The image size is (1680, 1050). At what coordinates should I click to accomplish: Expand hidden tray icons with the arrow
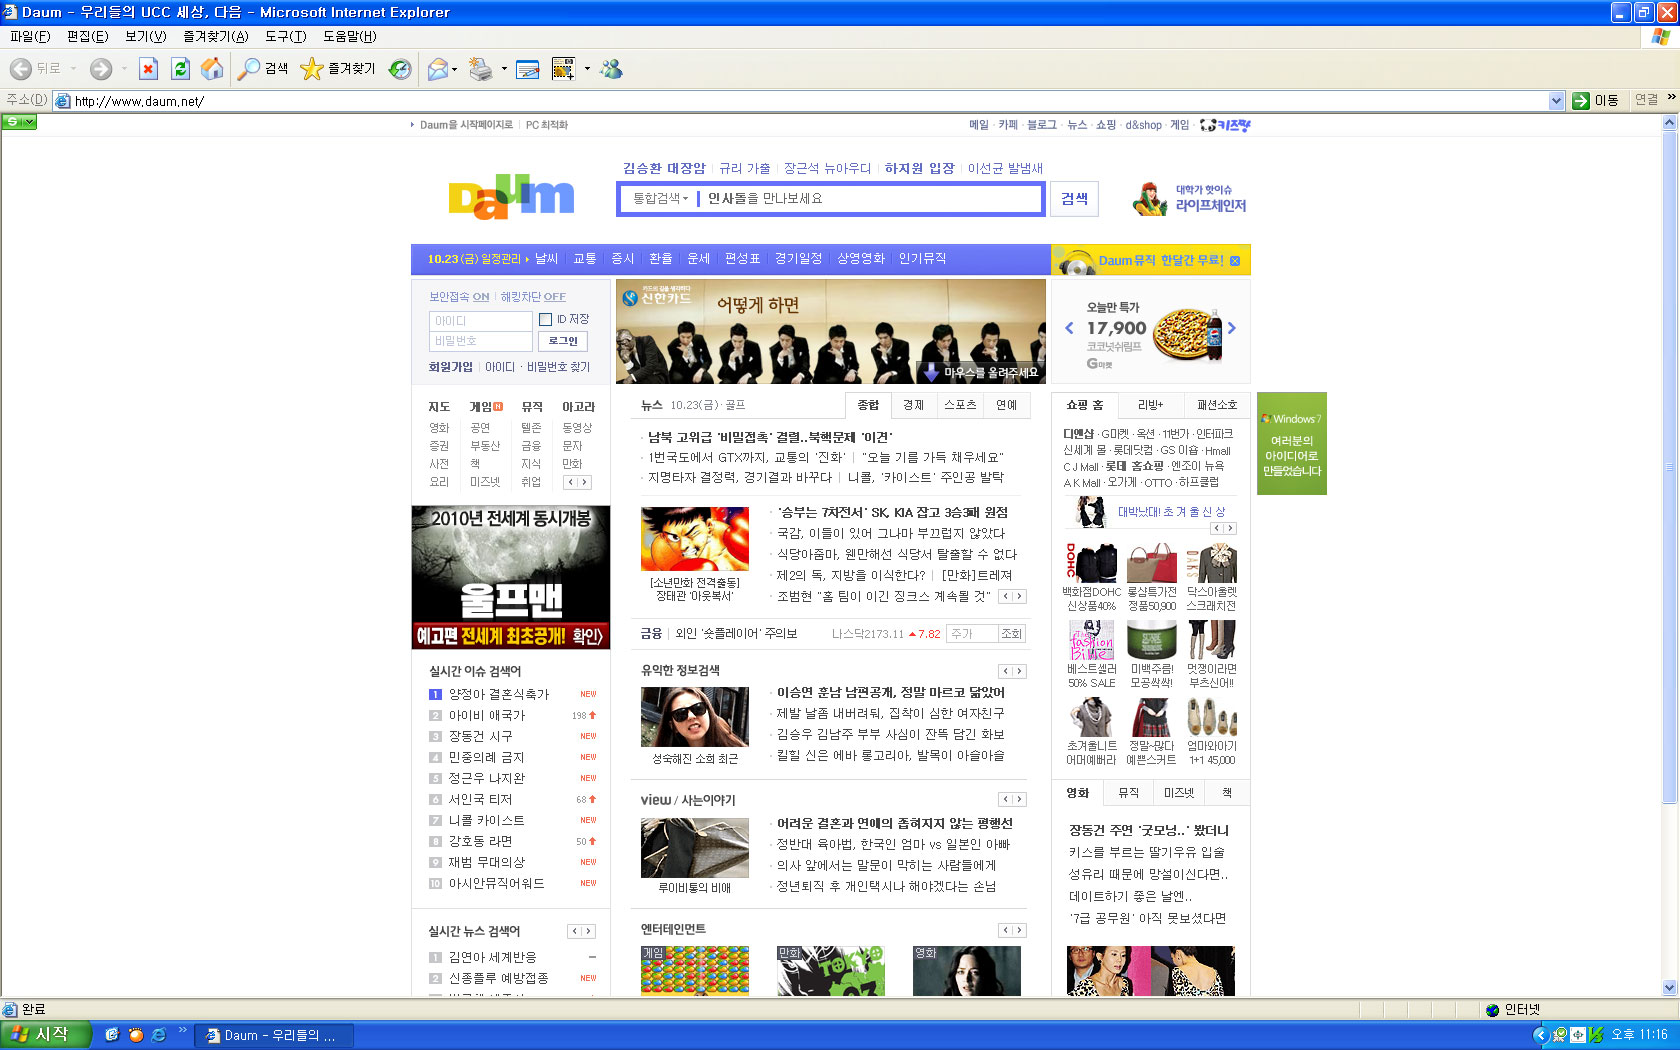1541,1035
